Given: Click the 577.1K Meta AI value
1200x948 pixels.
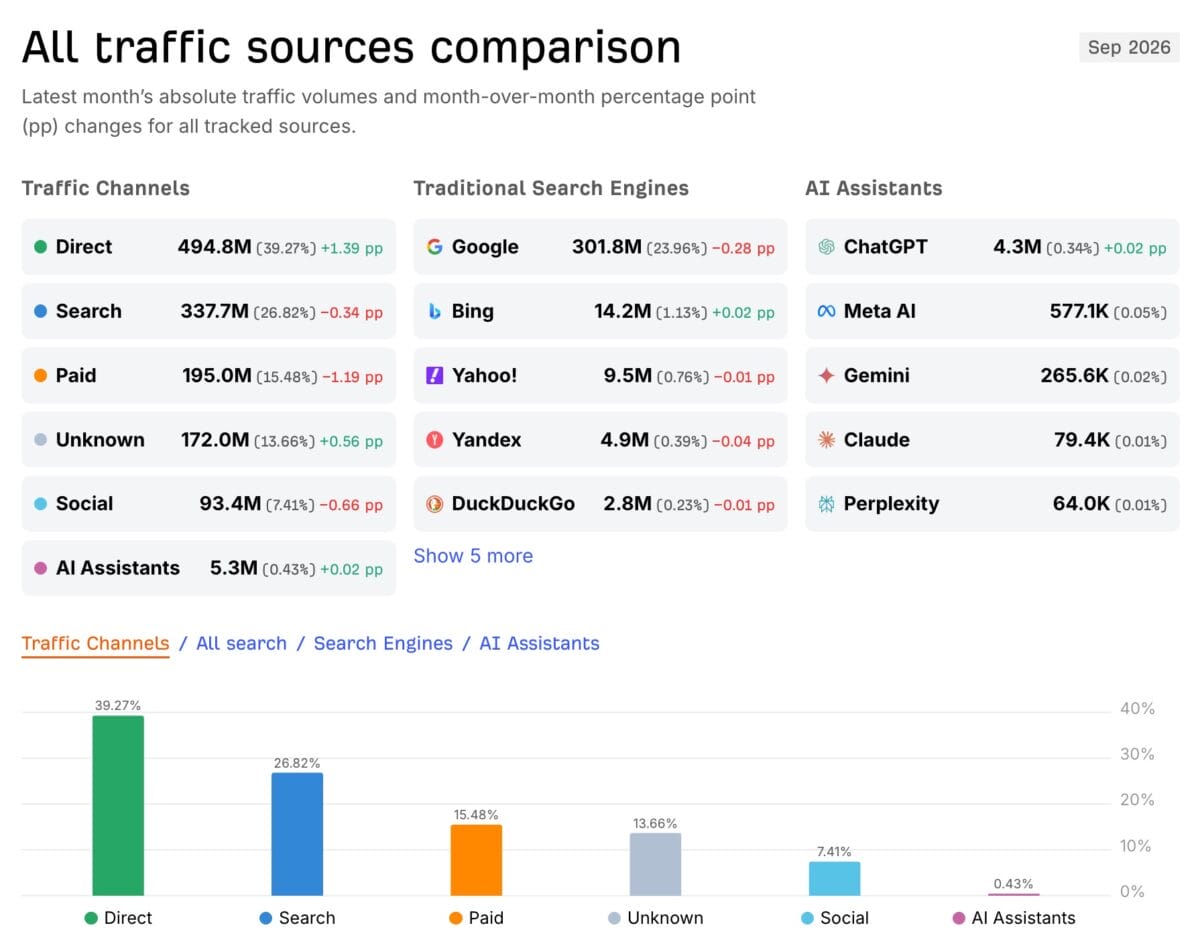Looking at the screenshot, I should (x=1079, y=311).
